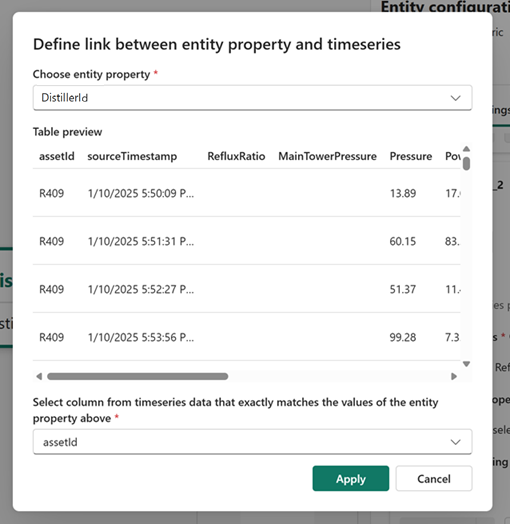The width and height of the screenshot is (510, 524).
Task: Select the Pressure column header
Action: pyautogui.click(x=411, y=156)
